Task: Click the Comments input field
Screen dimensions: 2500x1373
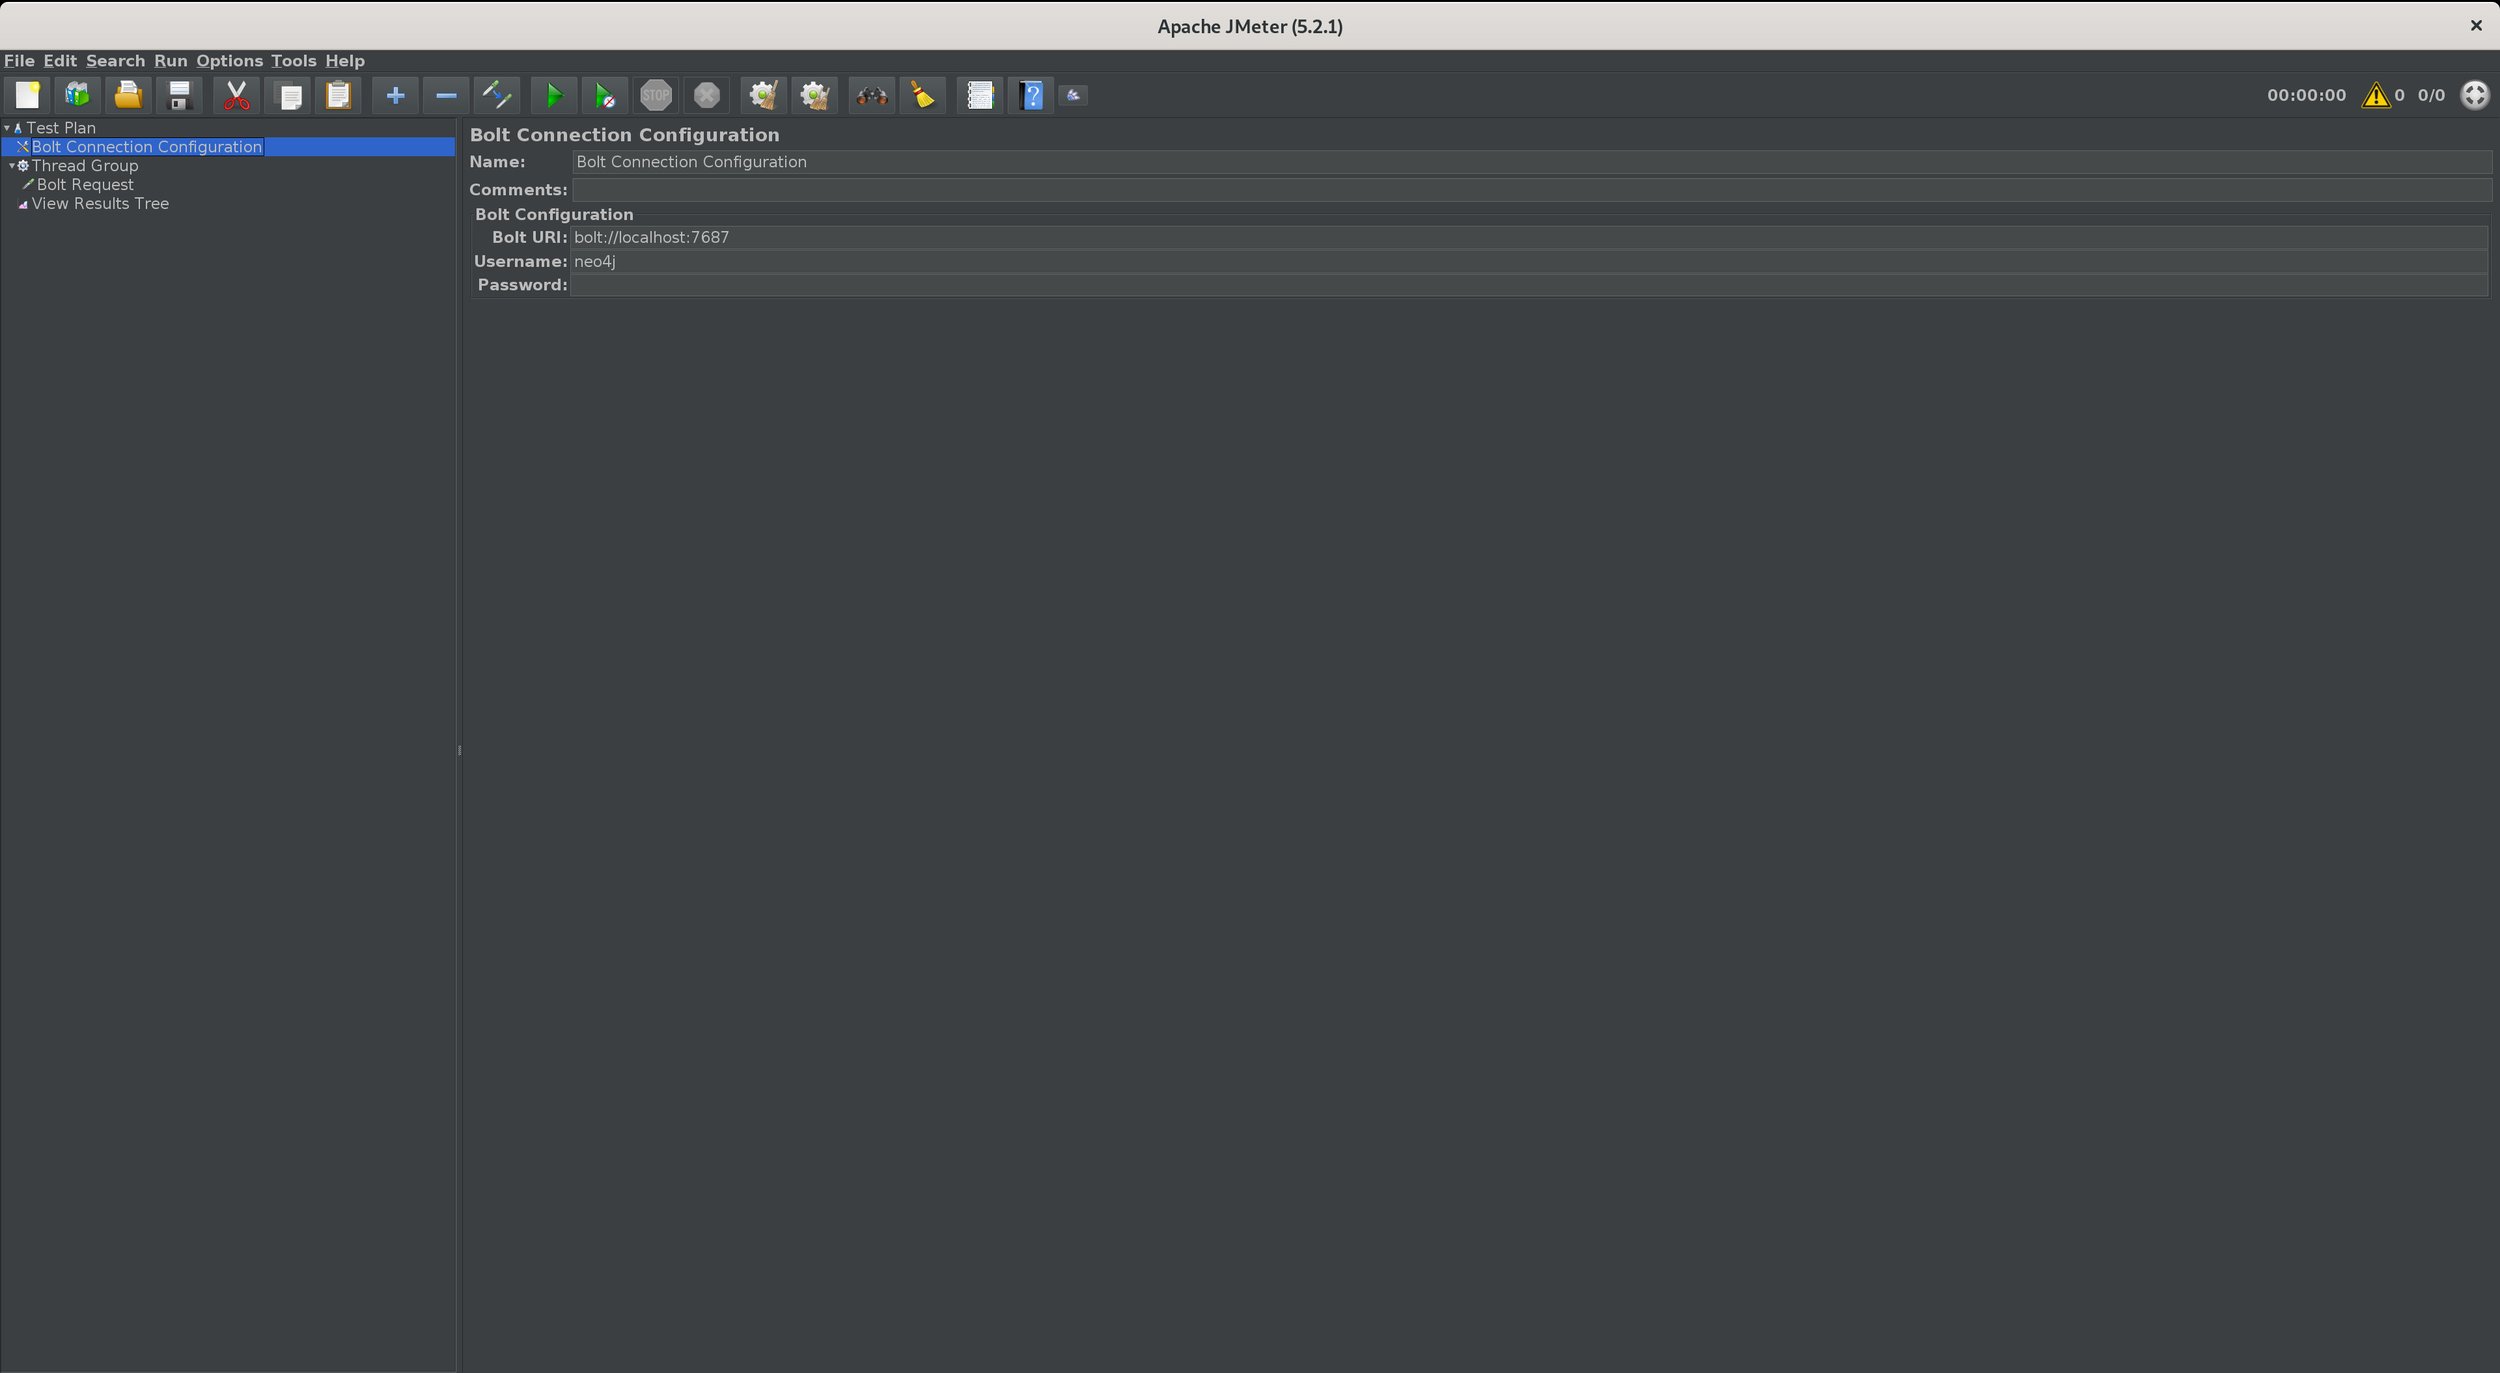Action: coord(1532,190)
